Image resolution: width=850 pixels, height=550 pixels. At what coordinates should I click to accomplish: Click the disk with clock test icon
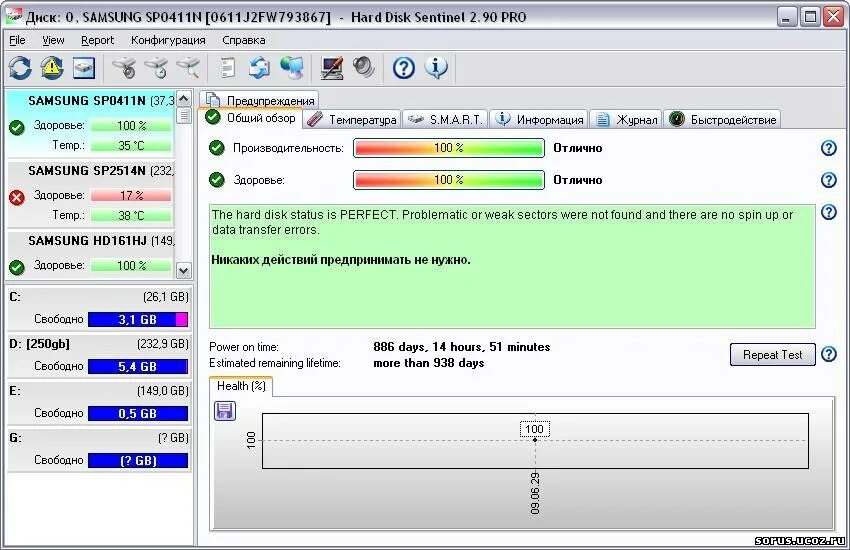tap(156, 68)
